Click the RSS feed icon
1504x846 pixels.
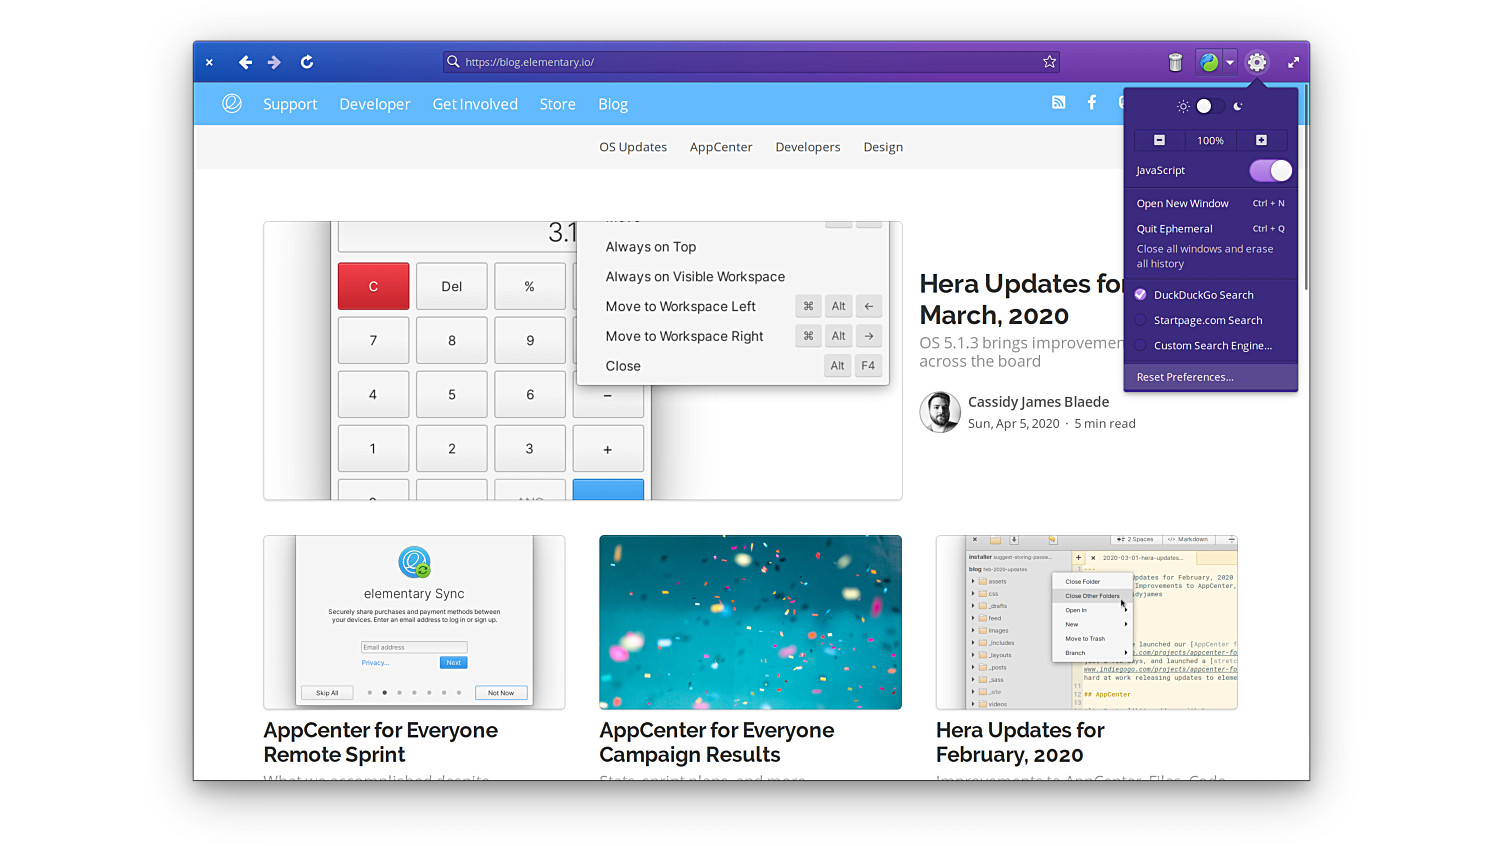point(1058,103)
